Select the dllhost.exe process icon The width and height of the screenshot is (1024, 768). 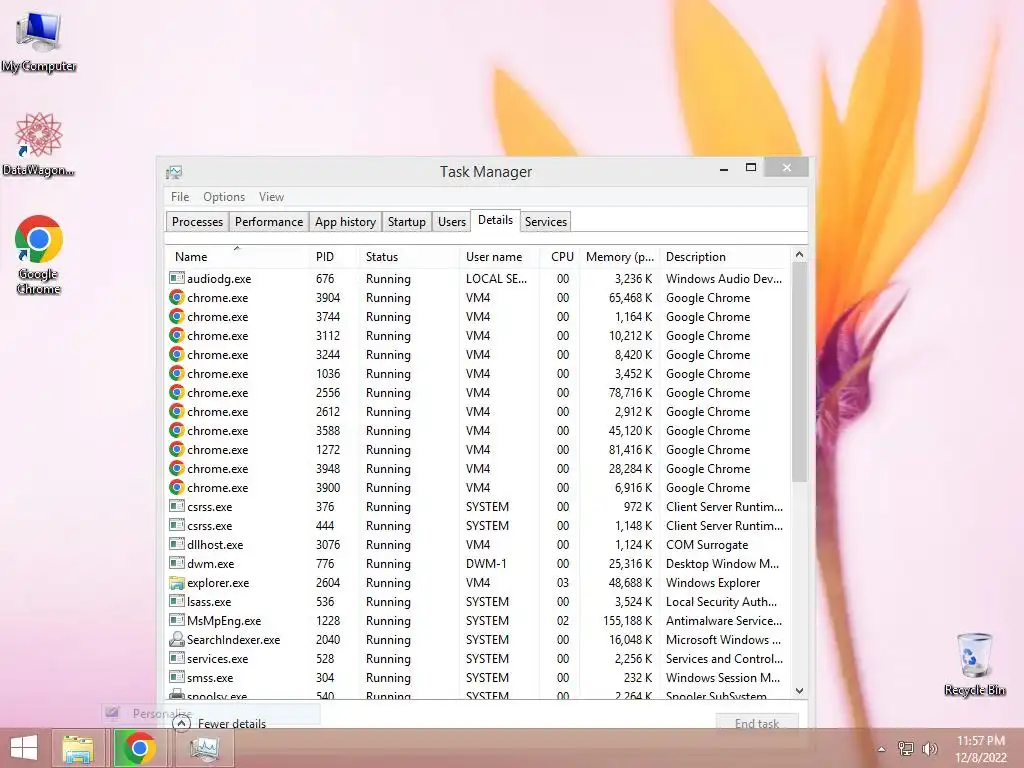(176, 544)
